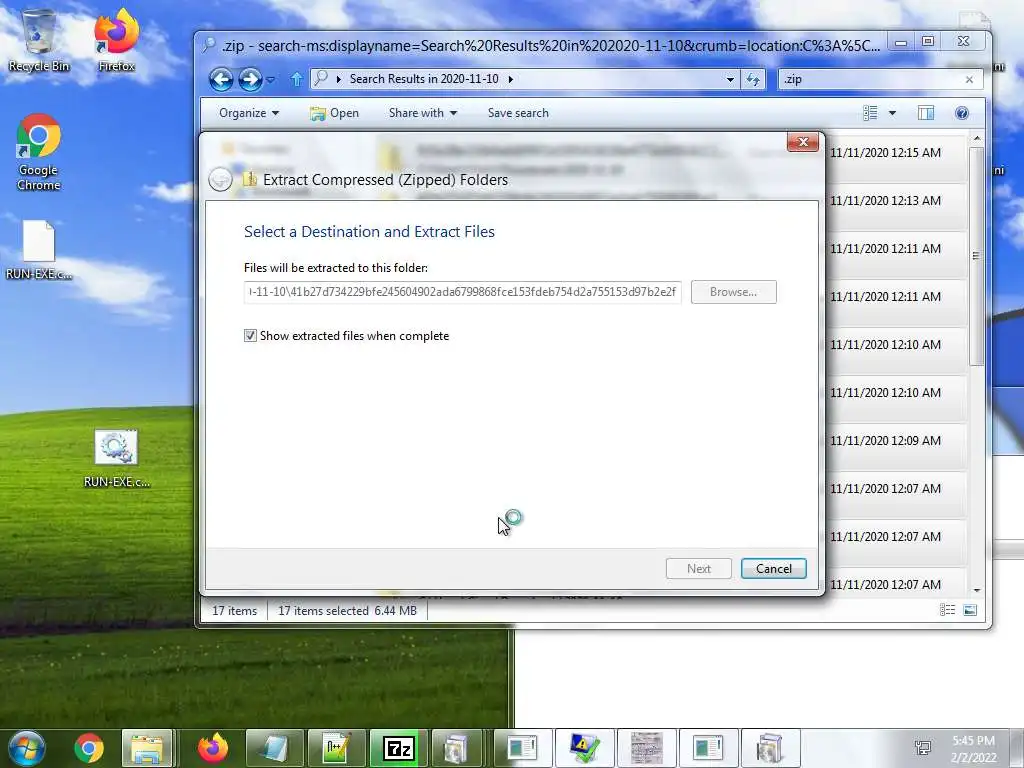Image resolution: width=1024 pixels, height=768 pixels.
Task: Click the Next button in wizard
Action: pyautogui.click(x=698, y=568)
